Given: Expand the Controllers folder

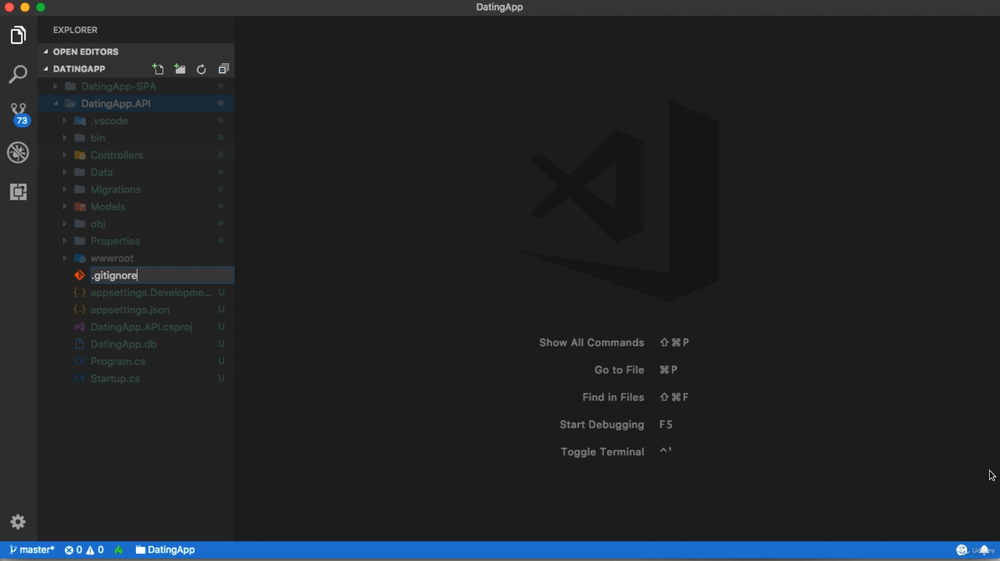Looking at the screenshot, I should [136, 155].
